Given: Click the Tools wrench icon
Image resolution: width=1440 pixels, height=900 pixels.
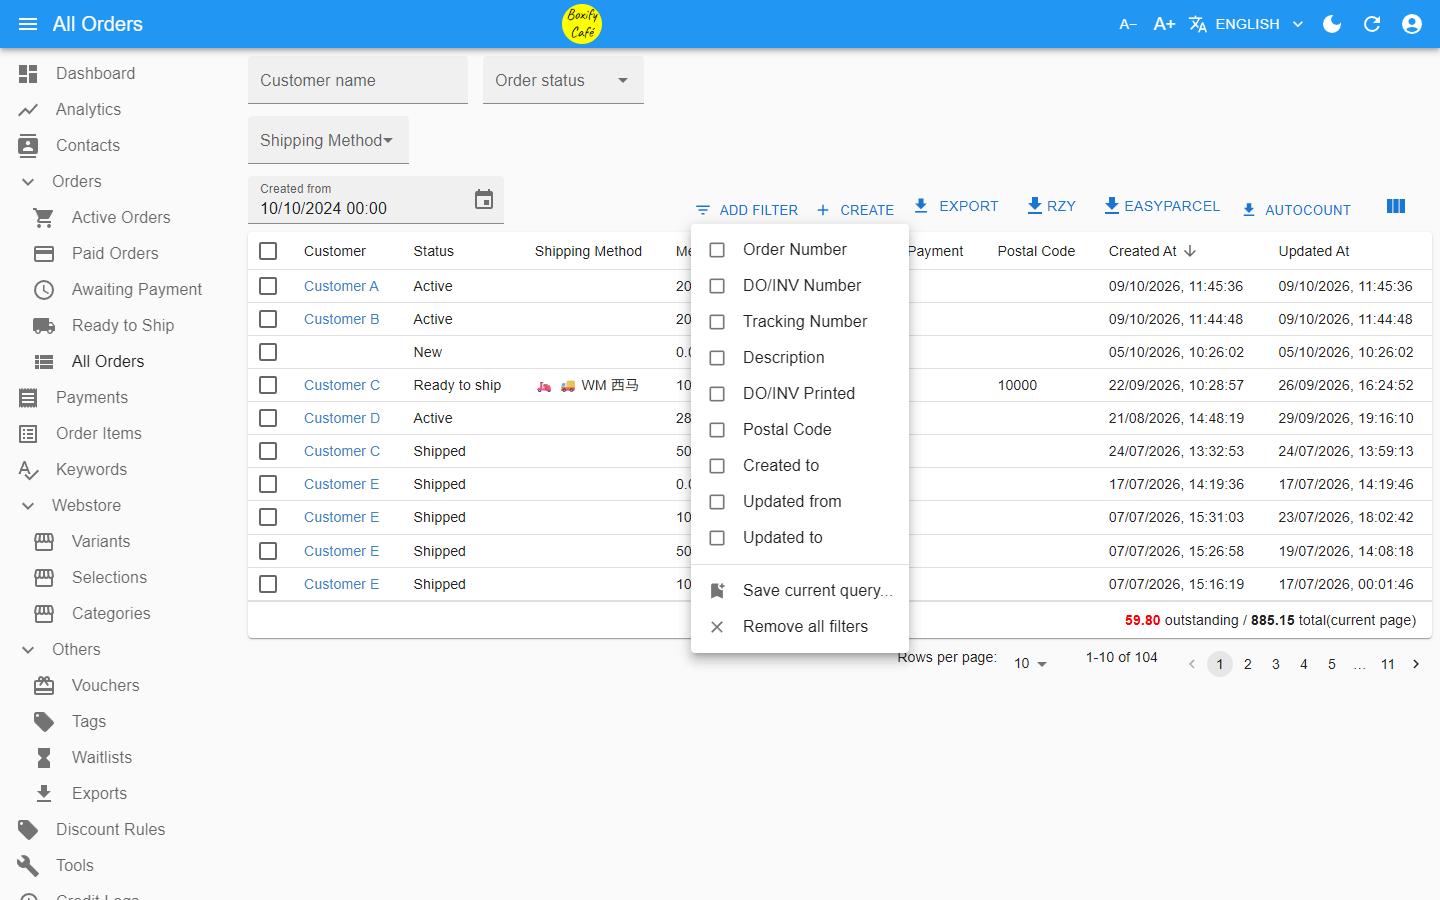Looking at the screenshot, I should coord(28,866).
